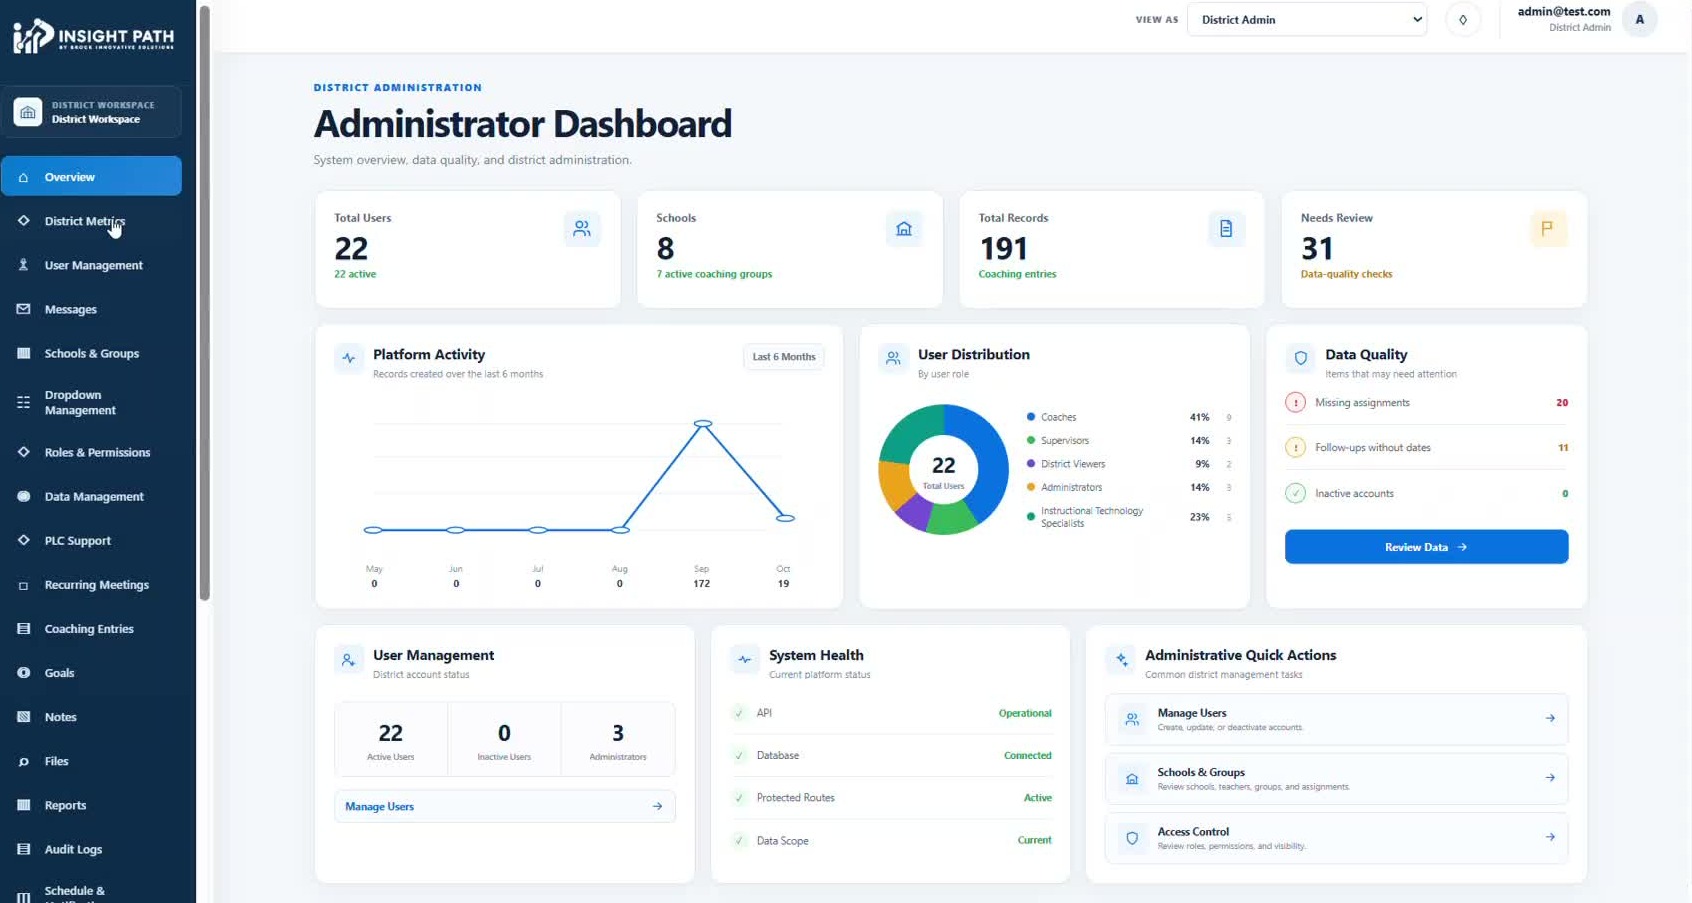Open Audit Logs in the sidebar
The height and width of the screenshot is (903, 1692).
[91, 849]
